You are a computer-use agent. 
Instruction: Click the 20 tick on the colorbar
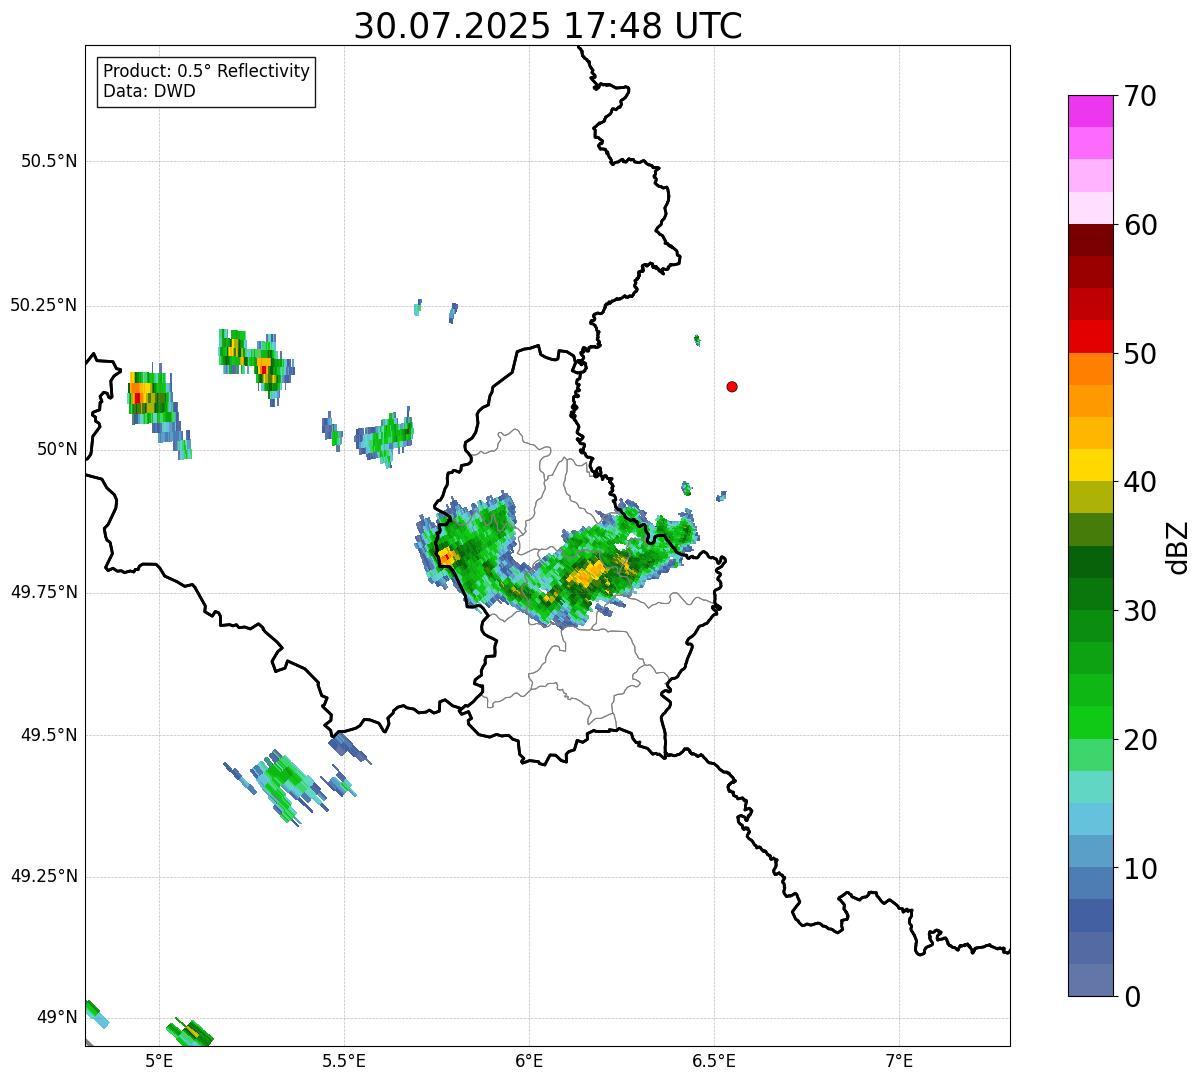point(1140,740)
